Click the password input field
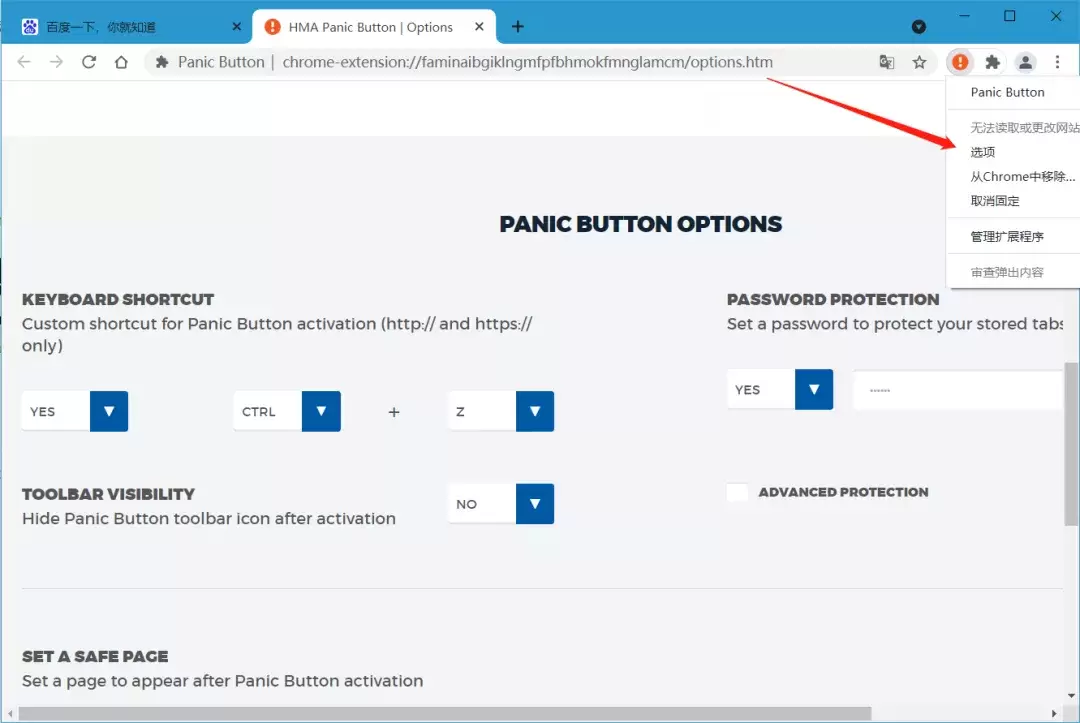 click(958, 390)
